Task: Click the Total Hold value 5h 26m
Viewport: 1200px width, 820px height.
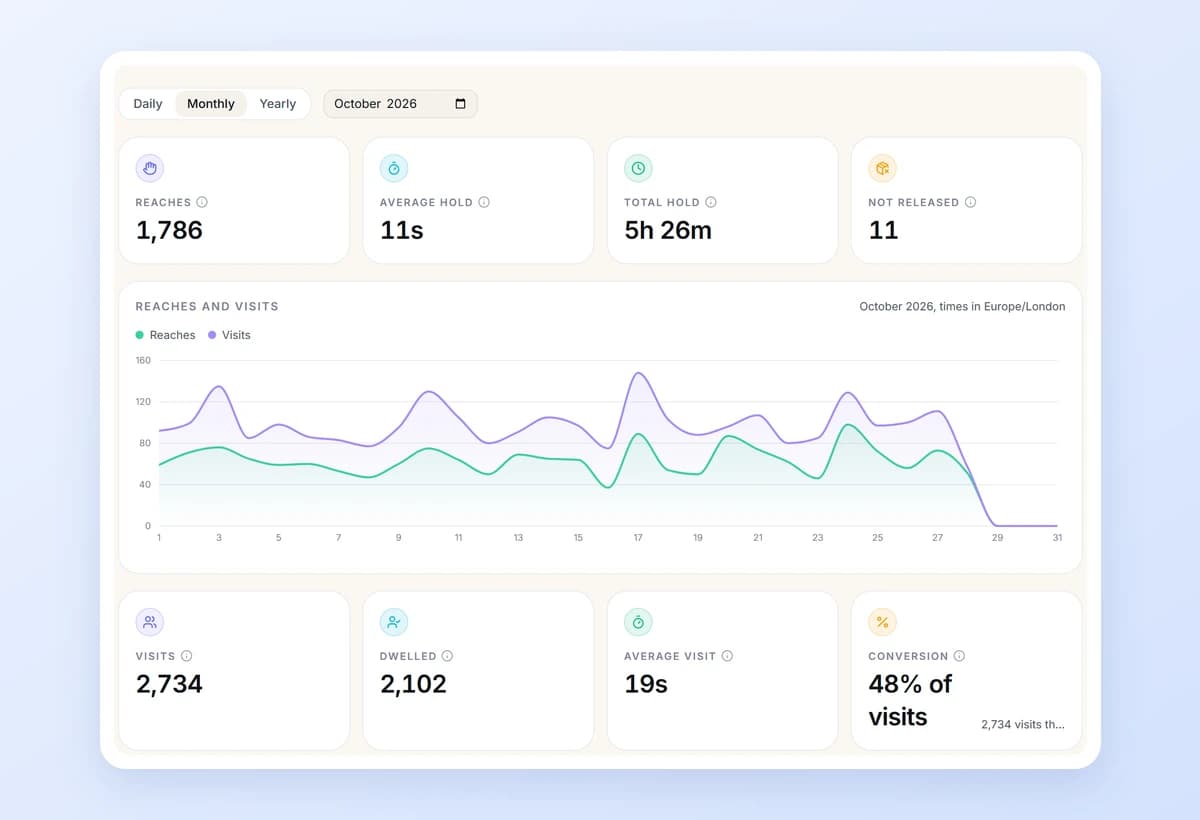Action: tap(668, 230)
